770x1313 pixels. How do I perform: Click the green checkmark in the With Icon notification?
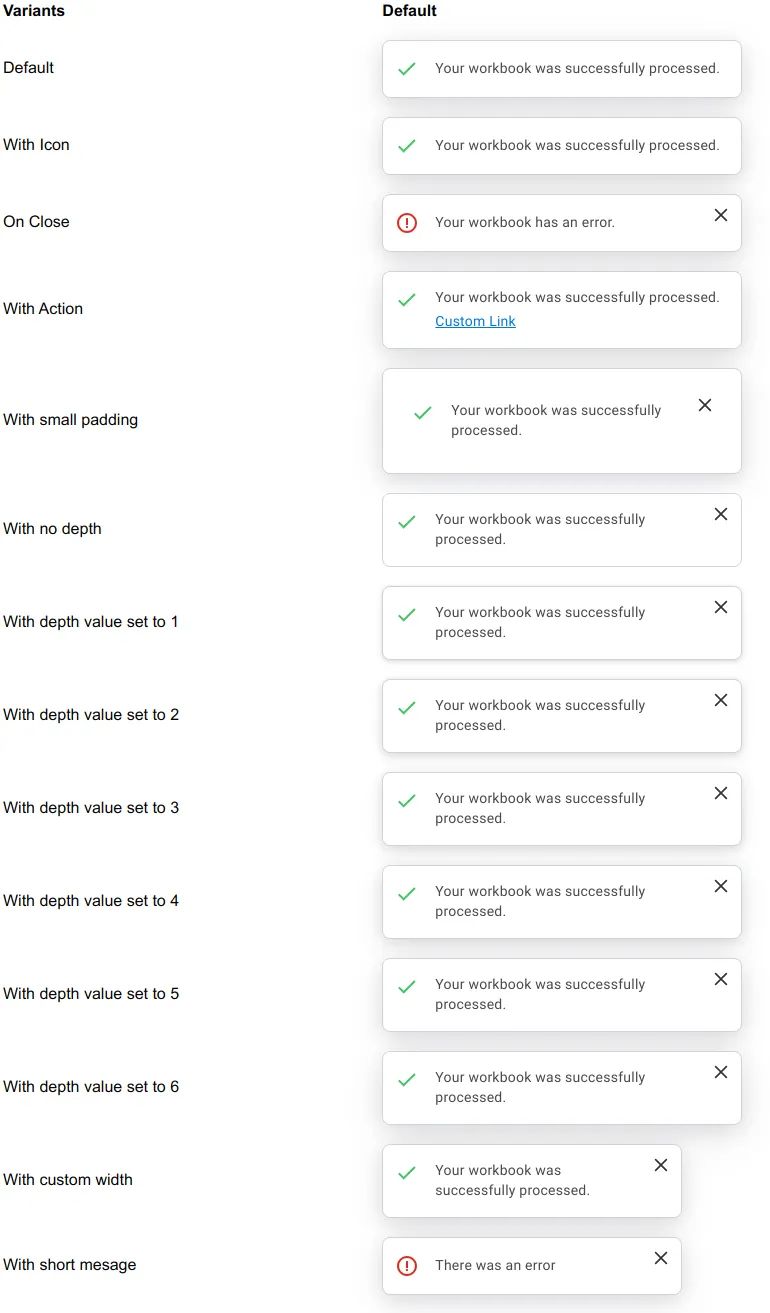pyautogui.click(x=407, y=146)
